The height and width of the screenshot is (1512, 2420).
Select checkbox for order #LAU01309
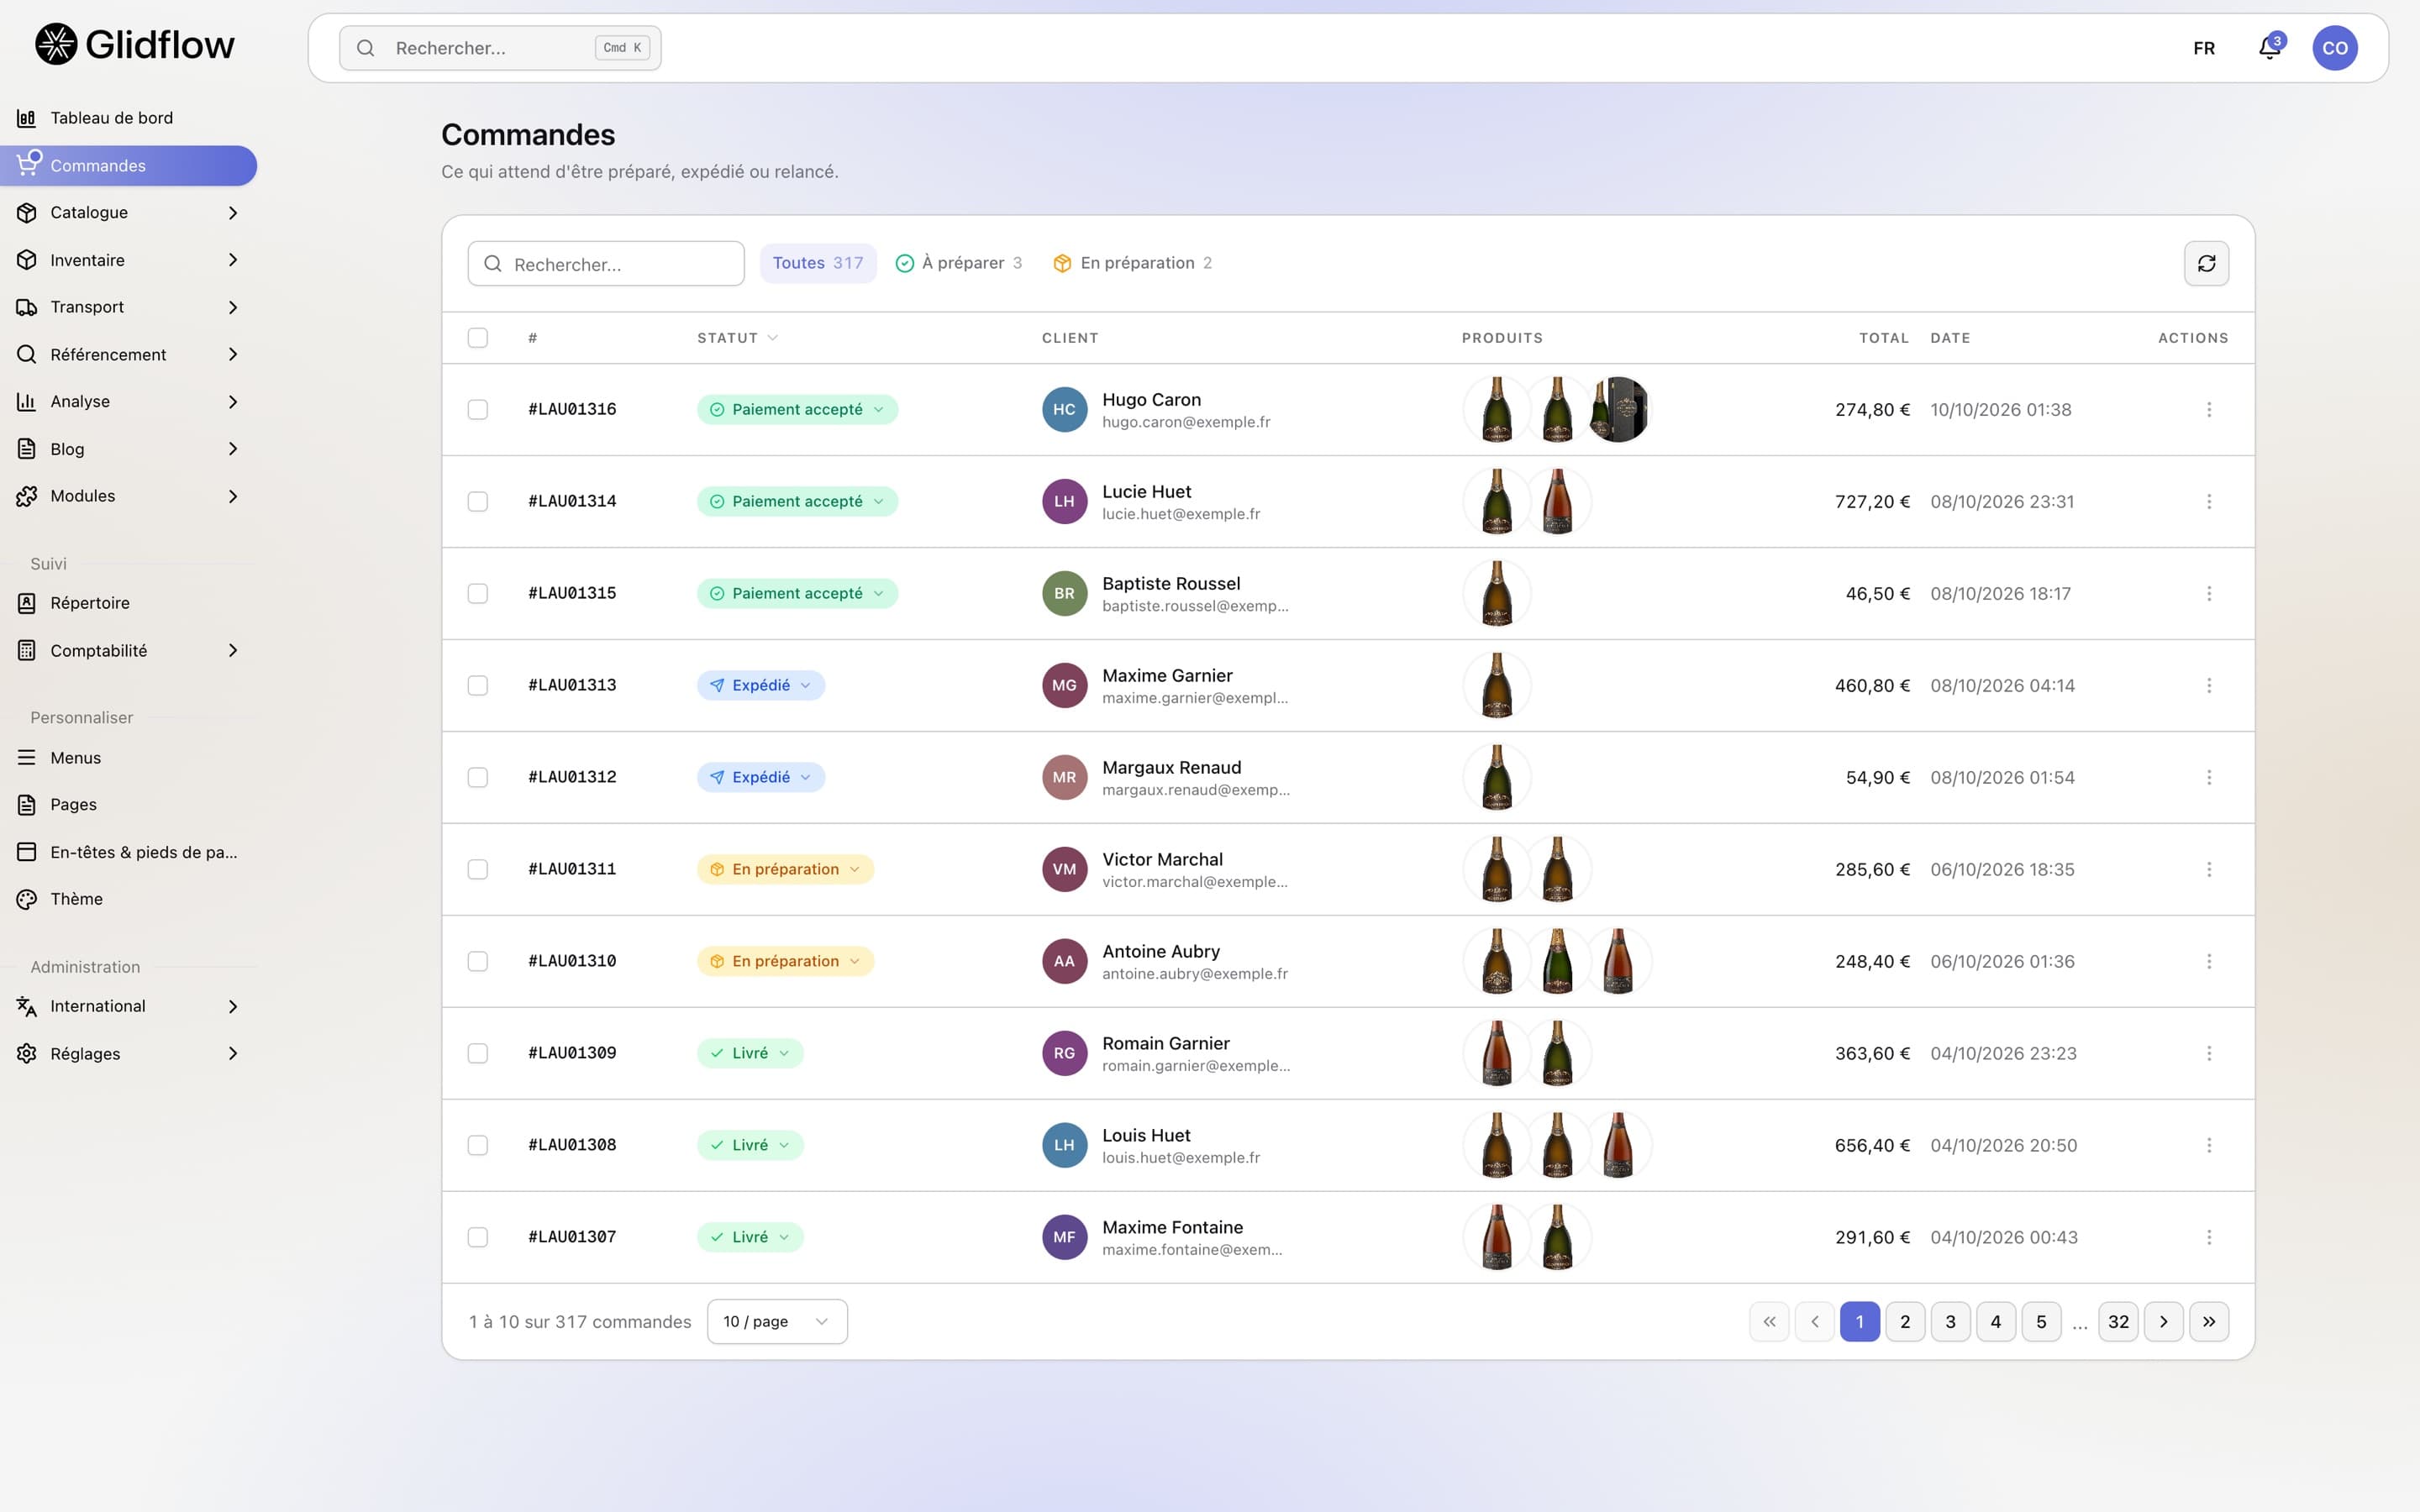click(478, 1053)
